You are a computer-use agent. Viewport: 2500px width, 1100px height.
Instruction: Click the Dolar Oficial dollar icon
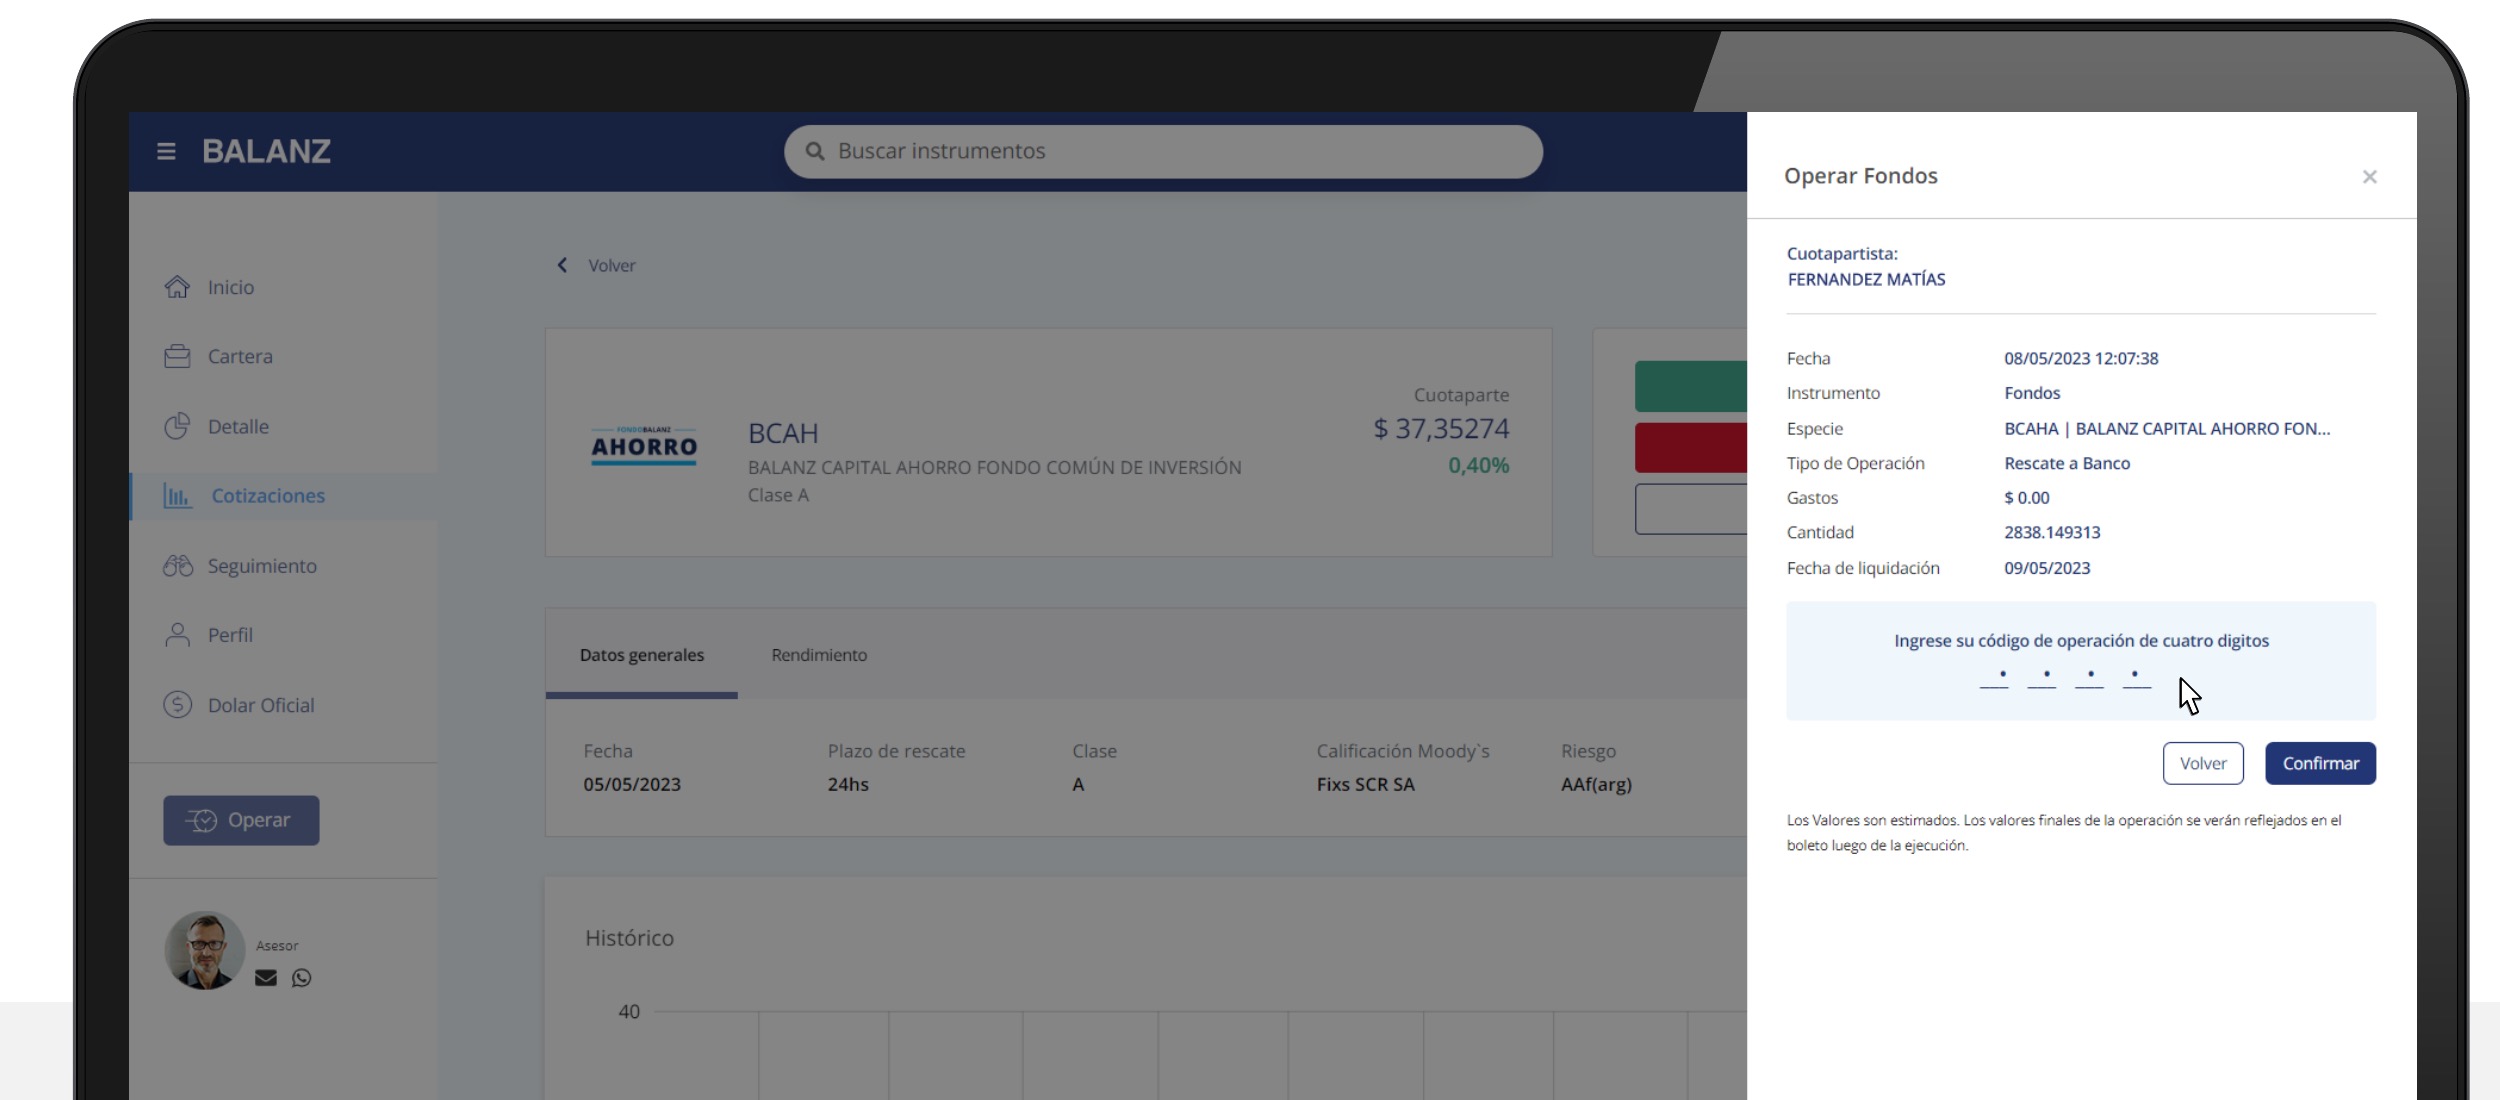click(177, 705)
